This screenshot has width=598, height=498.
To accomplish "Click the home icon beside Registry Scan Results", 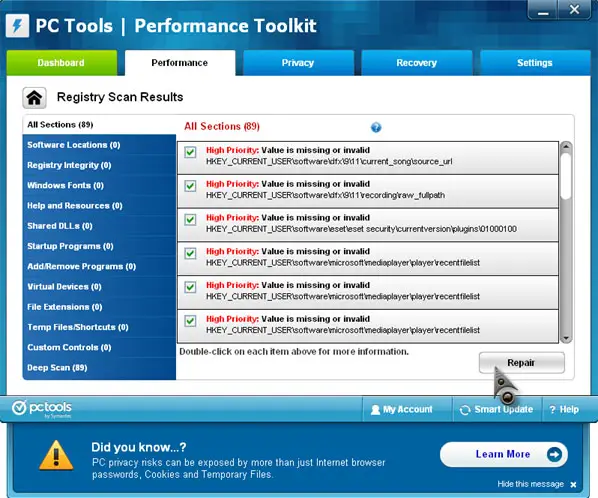I will point(34,98).
